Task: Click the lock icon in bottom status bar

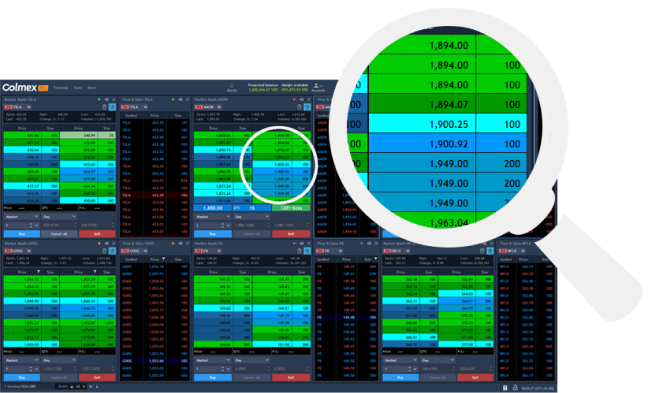Action: click(515, 388)
